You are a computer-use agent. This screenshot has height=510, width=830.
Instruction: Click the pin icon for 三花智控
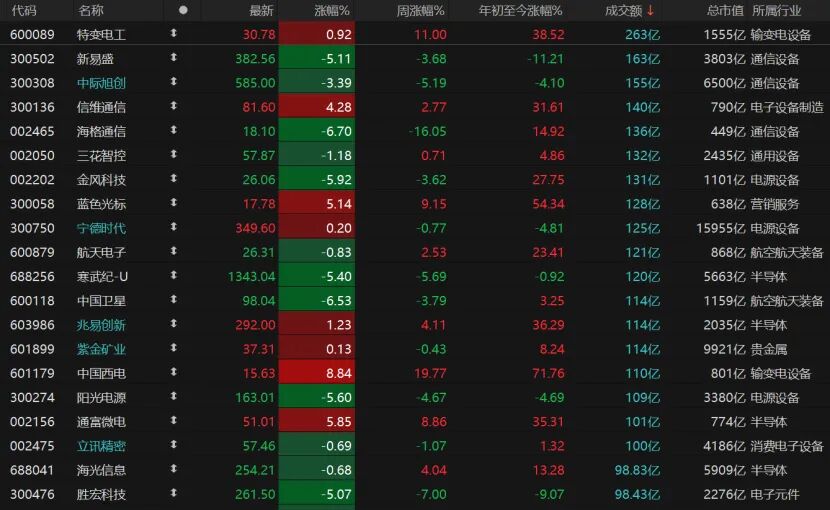click(x=173, y=155)
